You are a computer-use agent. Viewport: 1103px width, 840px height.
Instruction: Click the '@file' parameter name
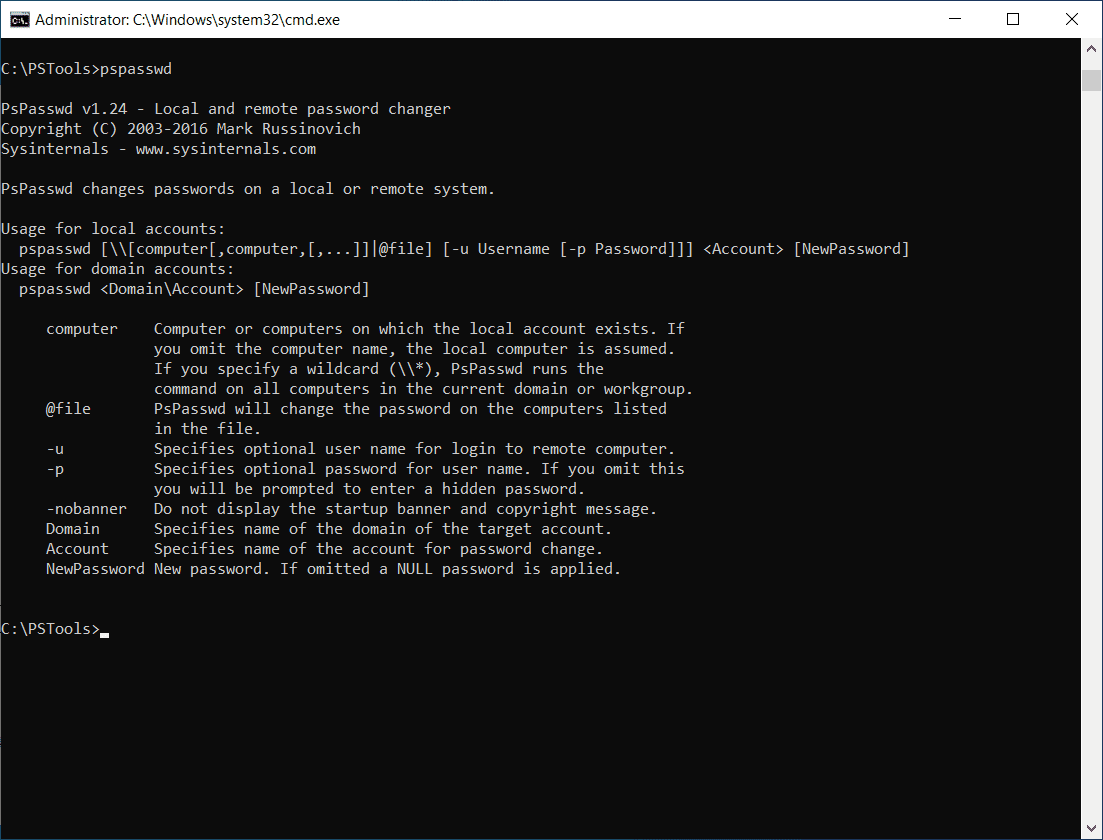(x=68, y=409)
